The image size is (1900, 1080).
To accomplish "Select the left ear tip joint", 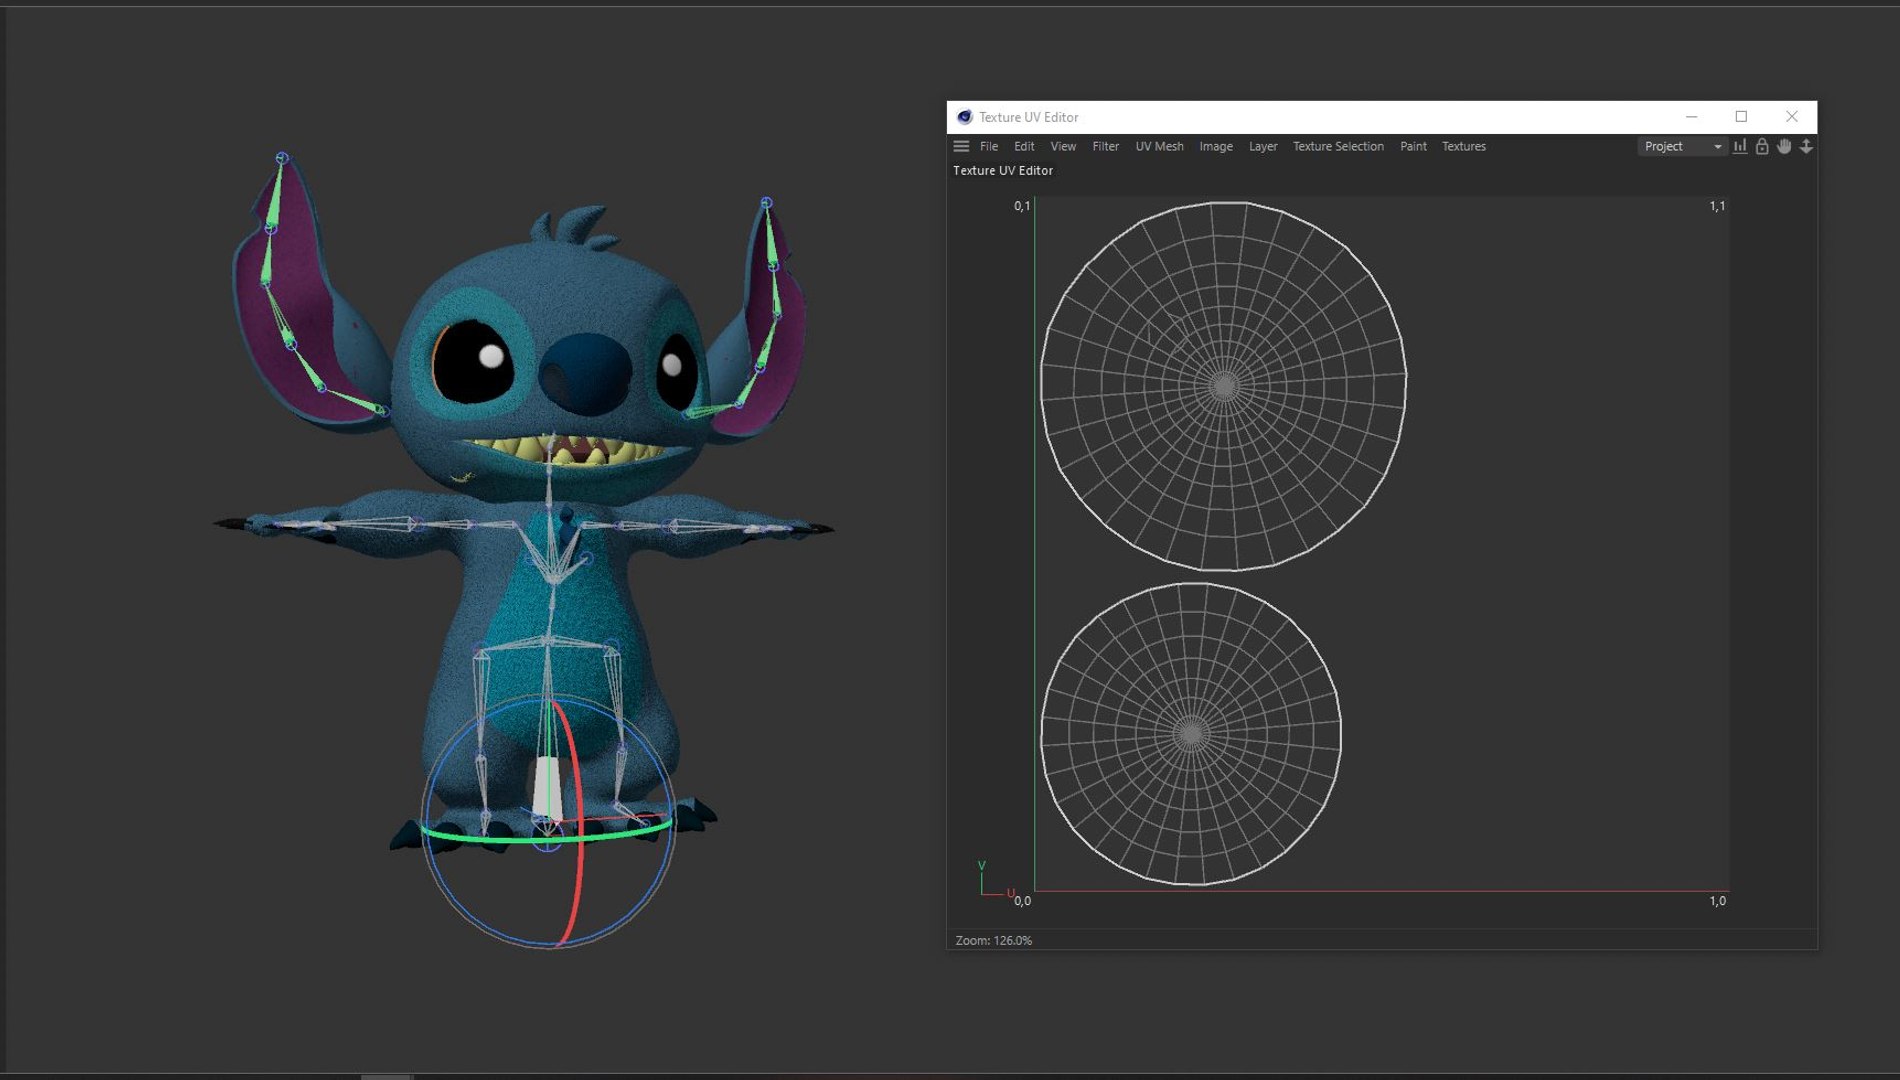I will (x=282, y=158).
